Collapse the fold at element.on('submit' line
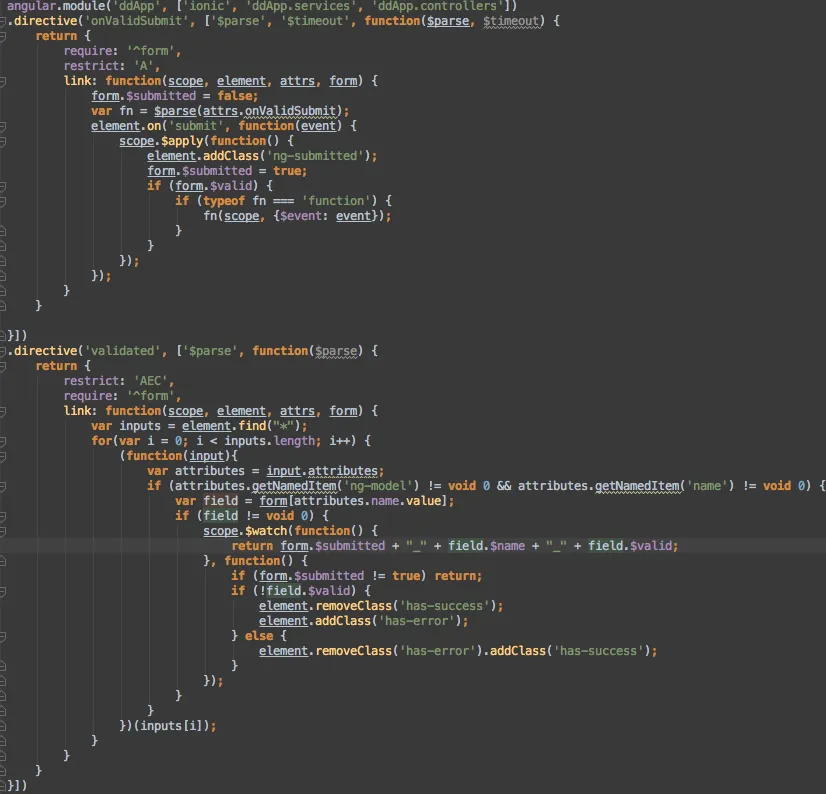This screenshot has height=794, width=826. pyautogui.click(x=3, y=126)
